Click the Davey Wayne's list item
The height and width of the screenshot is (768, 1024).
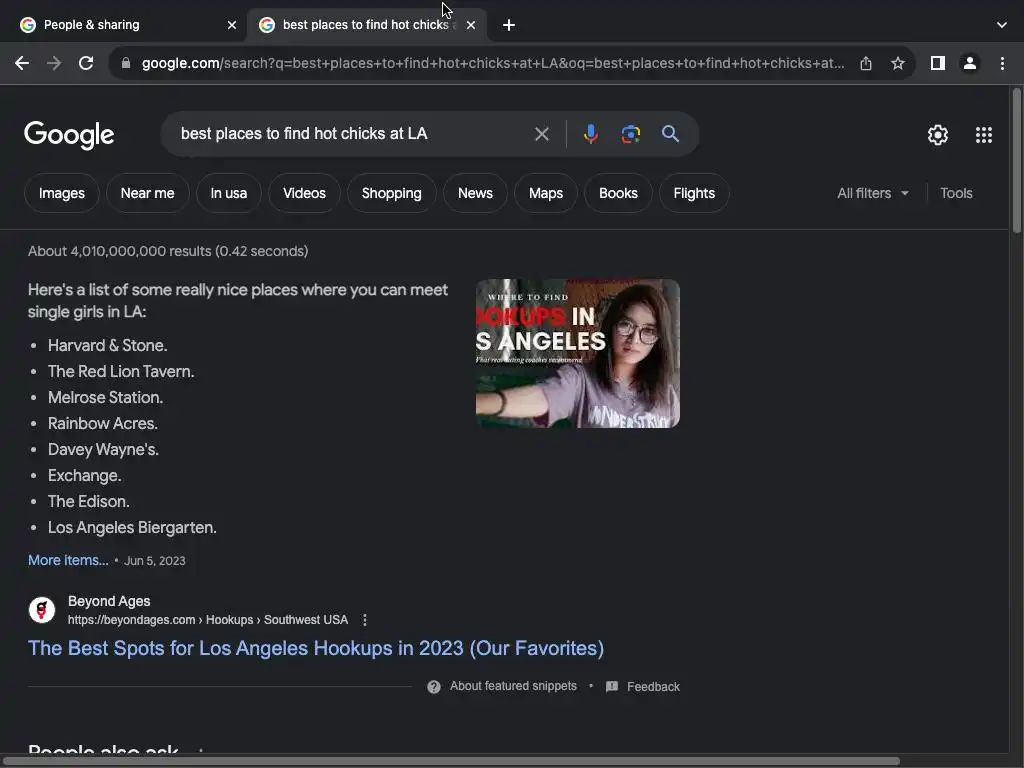103,450
